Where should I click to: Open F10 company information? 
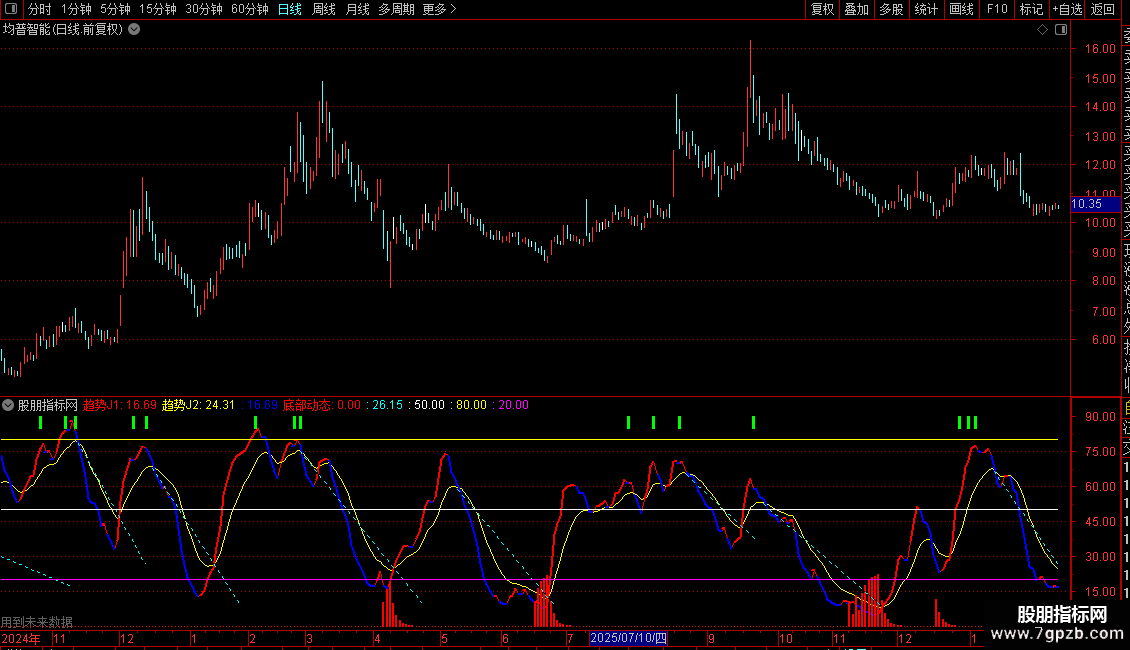997,9
